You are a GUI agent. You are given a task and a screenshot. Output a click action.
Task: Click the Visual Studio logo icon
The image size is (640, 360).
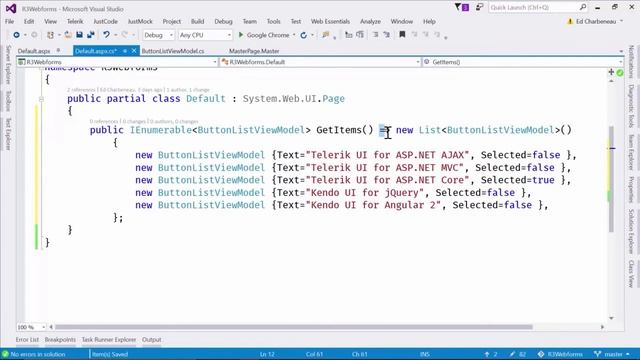11,8
